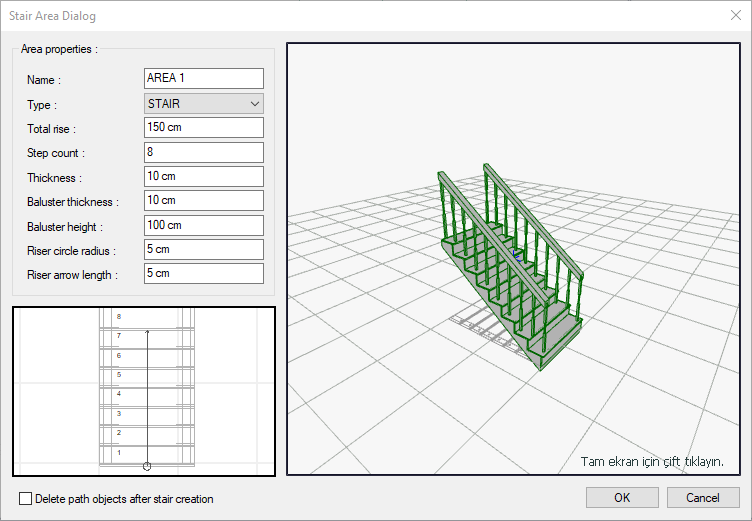Click the OK button
Screen dimensions: 752x521
tap(622, 497)
